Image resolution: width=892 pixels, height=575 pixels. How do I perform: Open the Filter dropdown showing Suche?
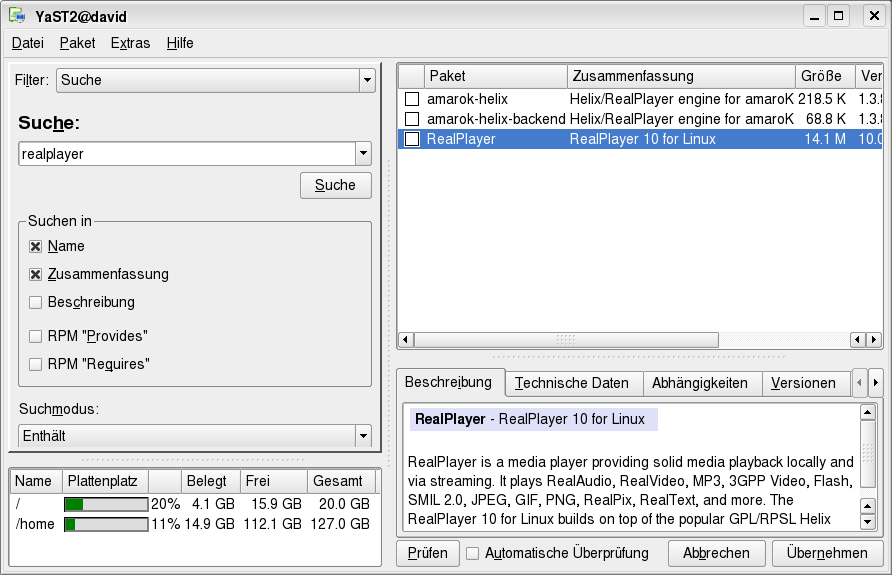click(x=216, y=80)
